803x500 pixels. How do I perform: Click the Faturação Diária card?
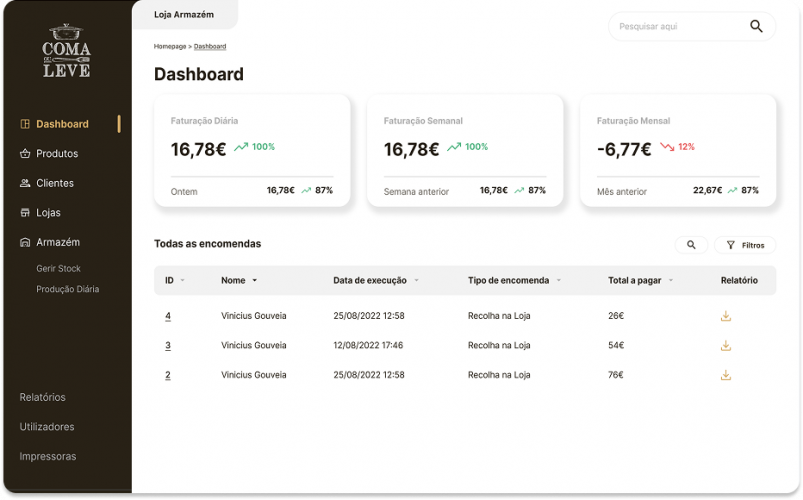click(x=252, y=151)
